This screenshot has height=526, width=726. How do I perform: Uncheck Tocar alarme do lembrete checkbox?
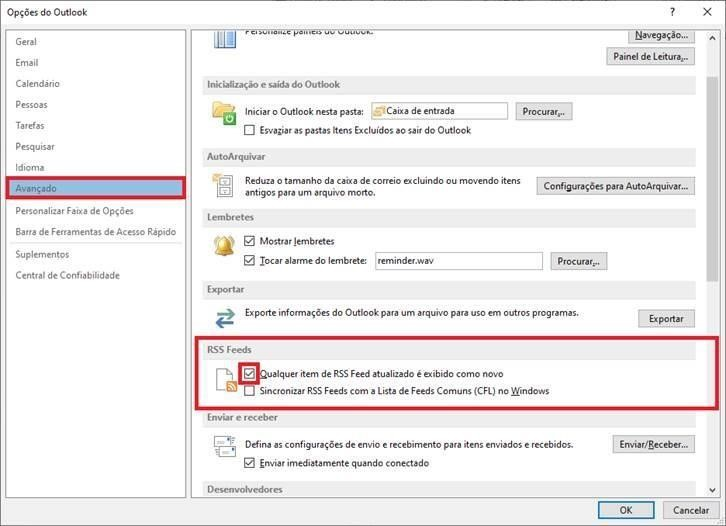click(x=249, y=260)
